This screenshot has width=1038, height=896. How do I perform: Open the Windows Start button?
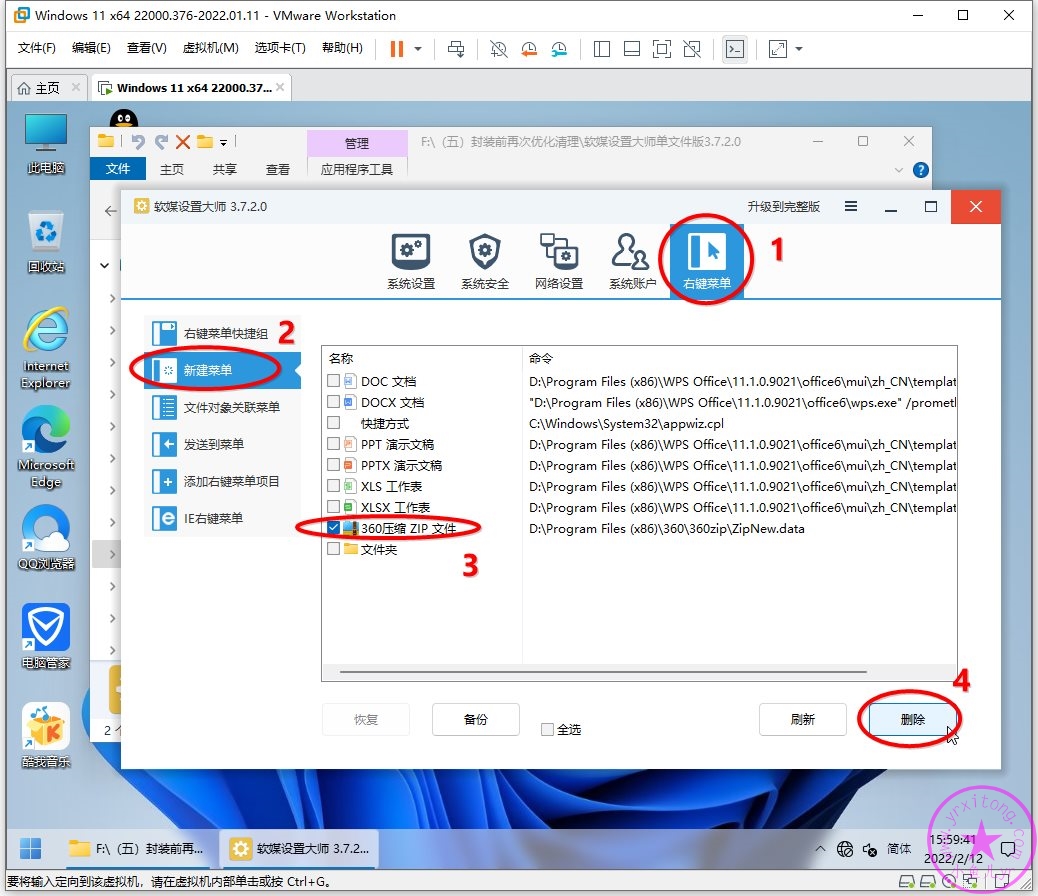[x=30, y=848]
